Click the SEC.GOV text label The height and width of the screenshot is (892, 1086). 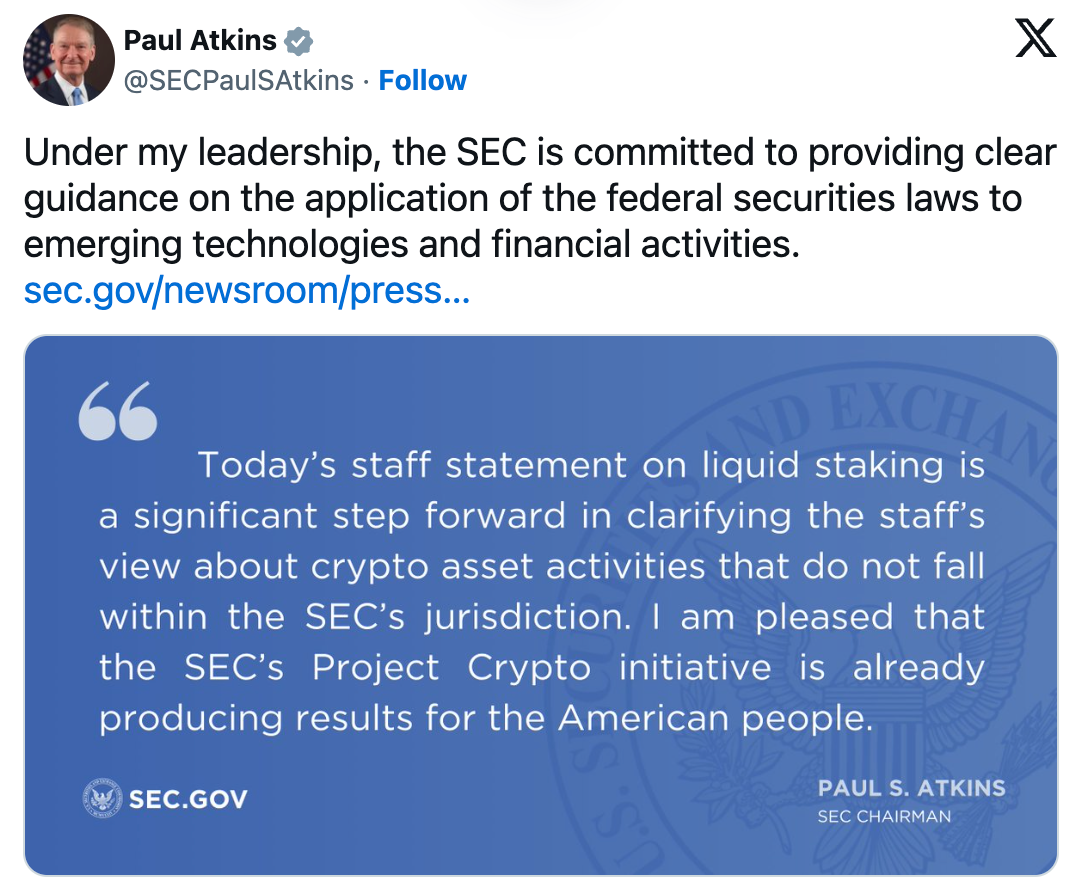pos(188,799)
